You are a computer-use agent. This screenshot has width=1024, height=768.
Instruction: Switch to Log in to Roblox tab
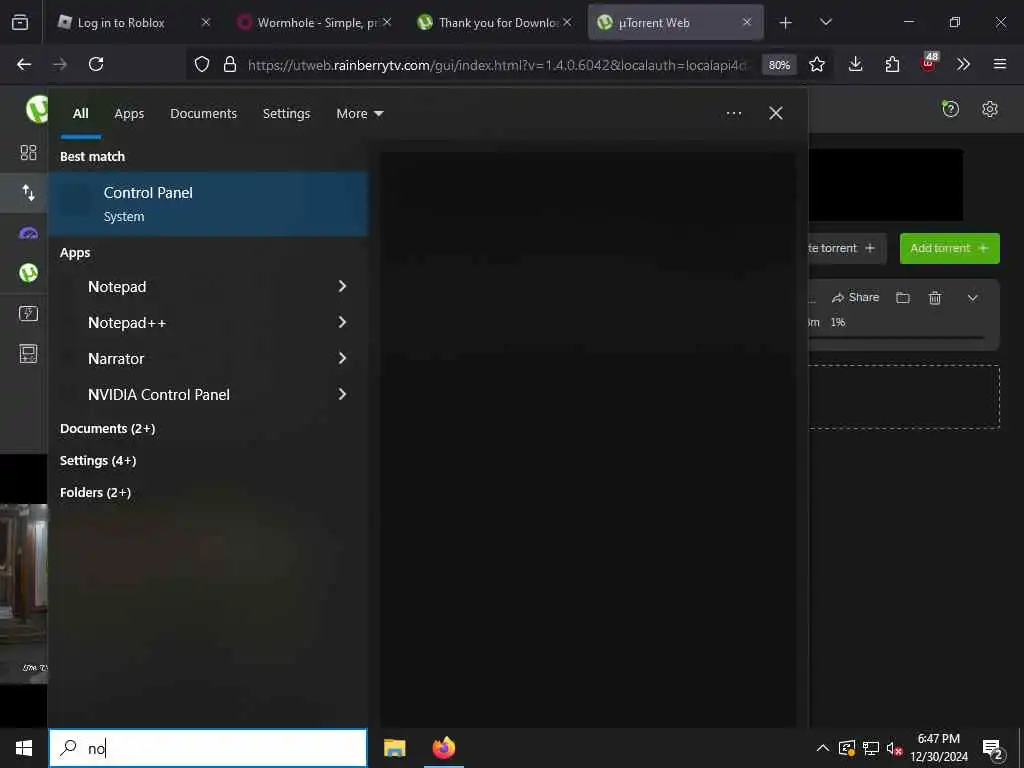coord(133,23)
